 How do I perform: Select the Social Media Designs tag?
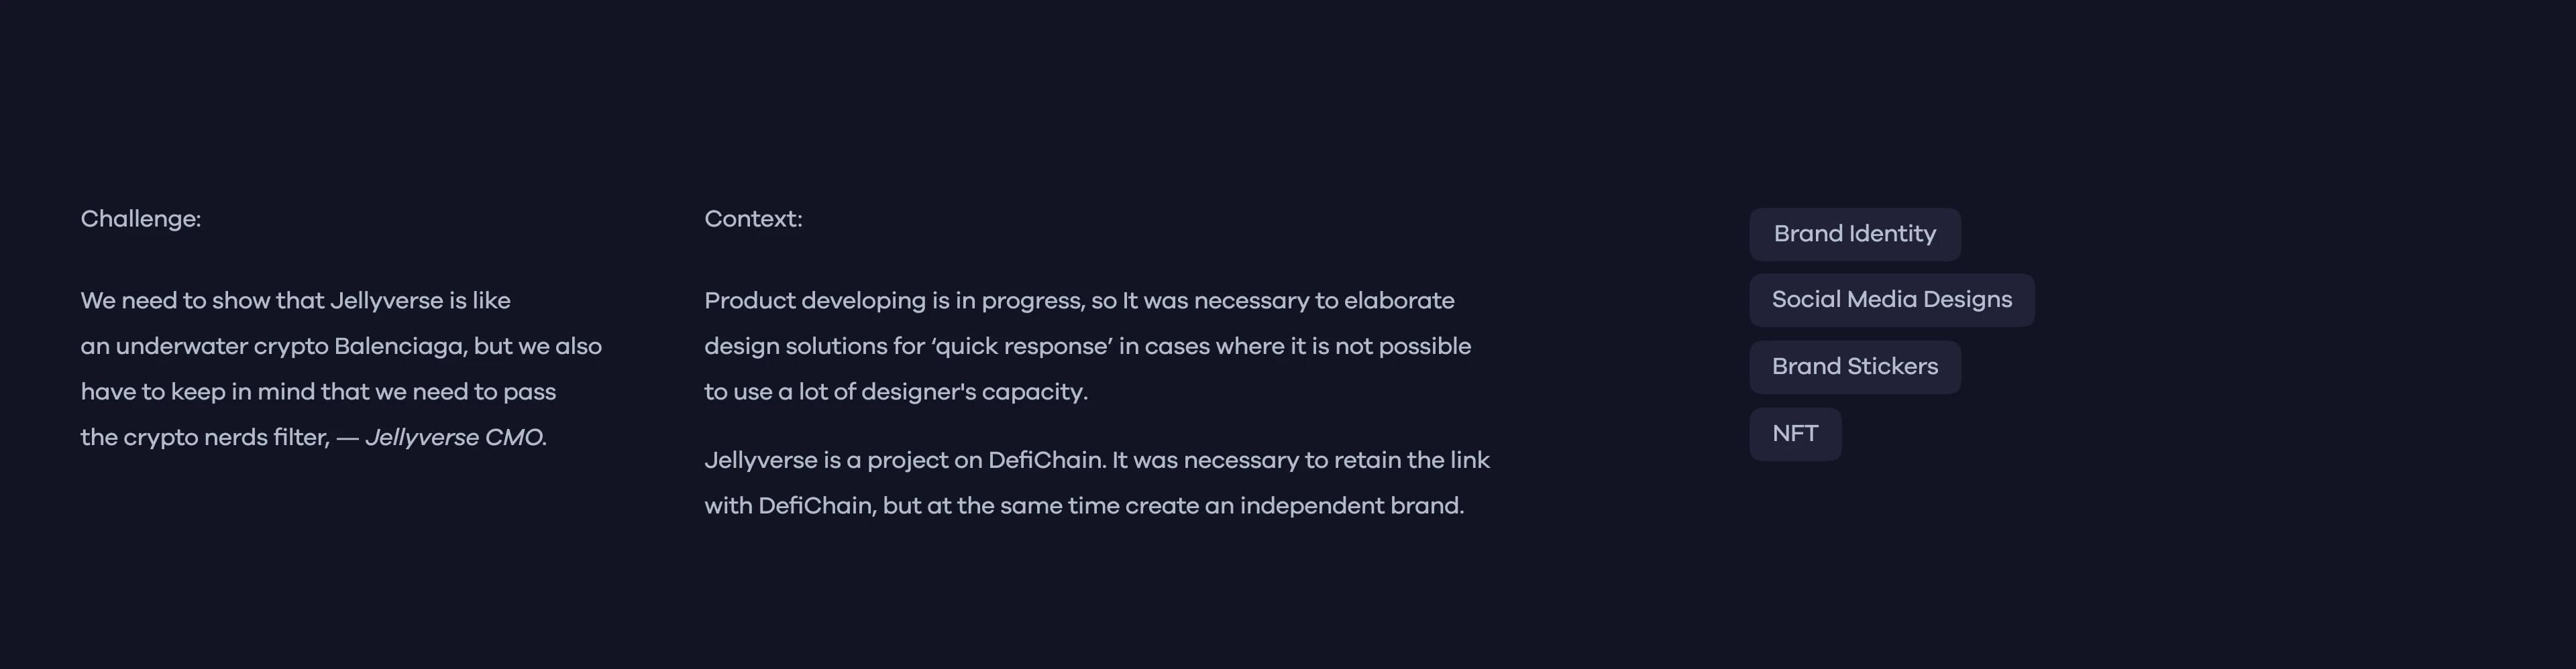click(x=1891, y=300)
